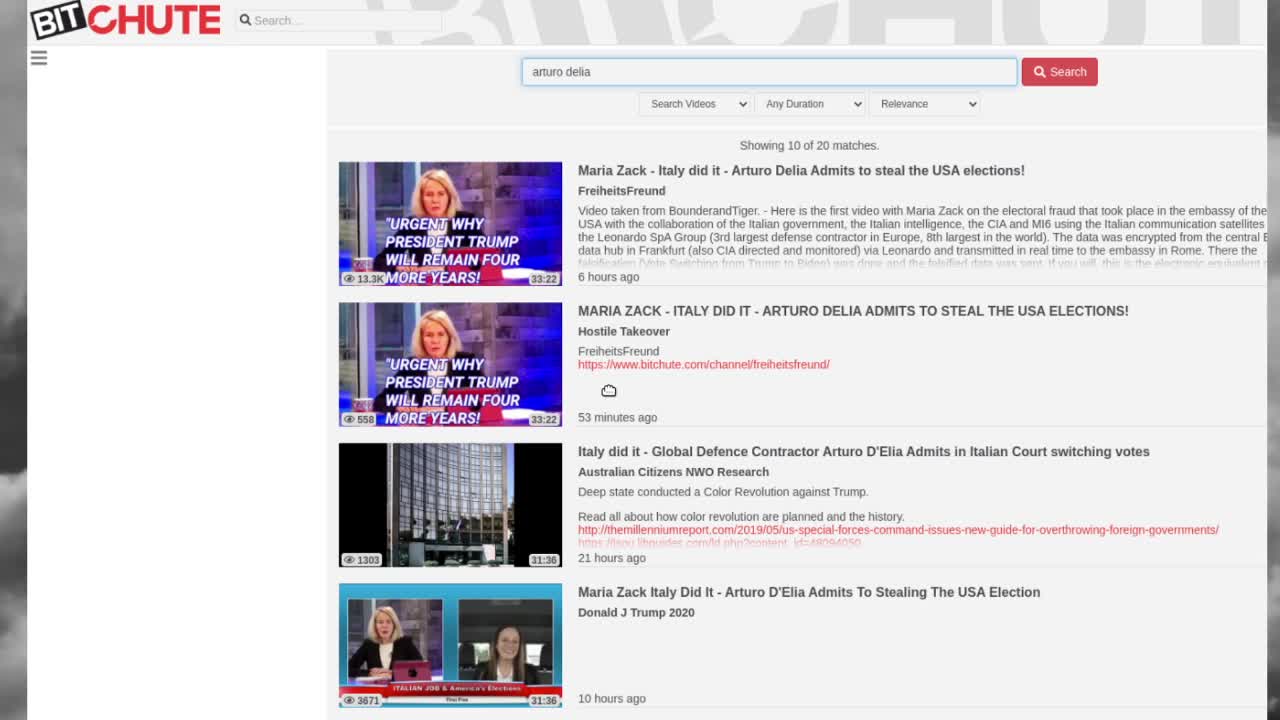Visit Australian Citizens NWO Research channel
The width and height of the screenshot is (1280, 720).
[673, 472]
